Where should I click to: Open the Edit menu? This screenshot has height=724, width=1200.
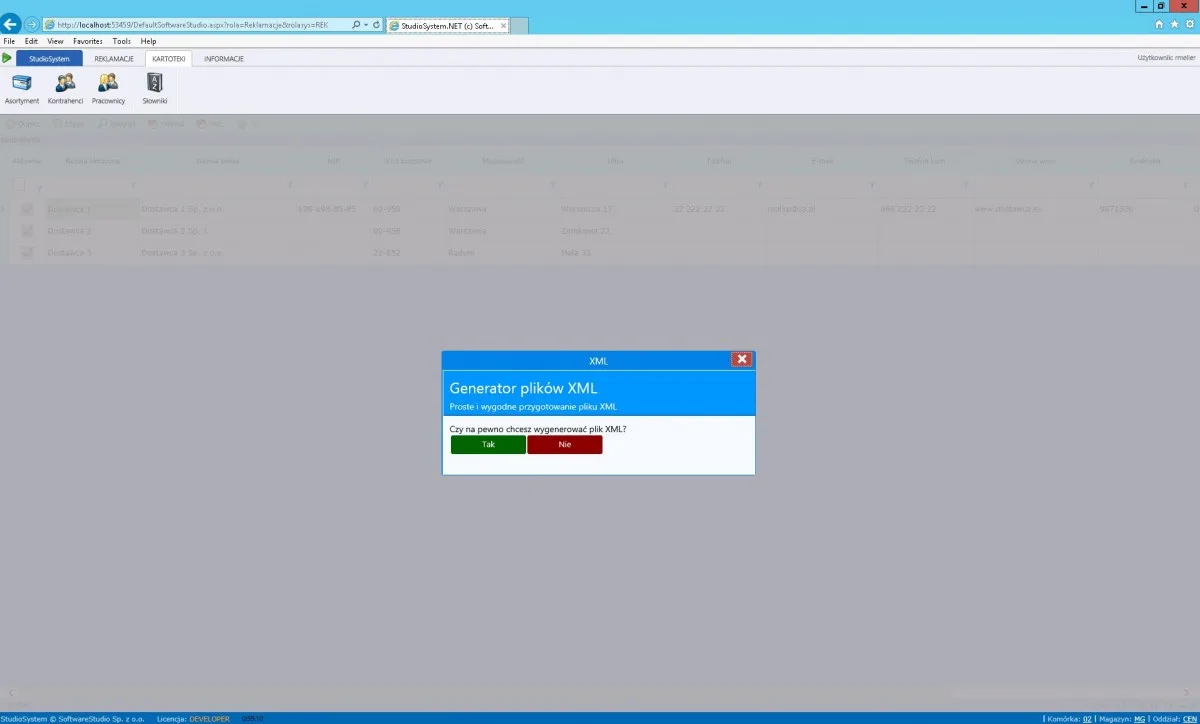pyautogui.click(x=31, y=41)
